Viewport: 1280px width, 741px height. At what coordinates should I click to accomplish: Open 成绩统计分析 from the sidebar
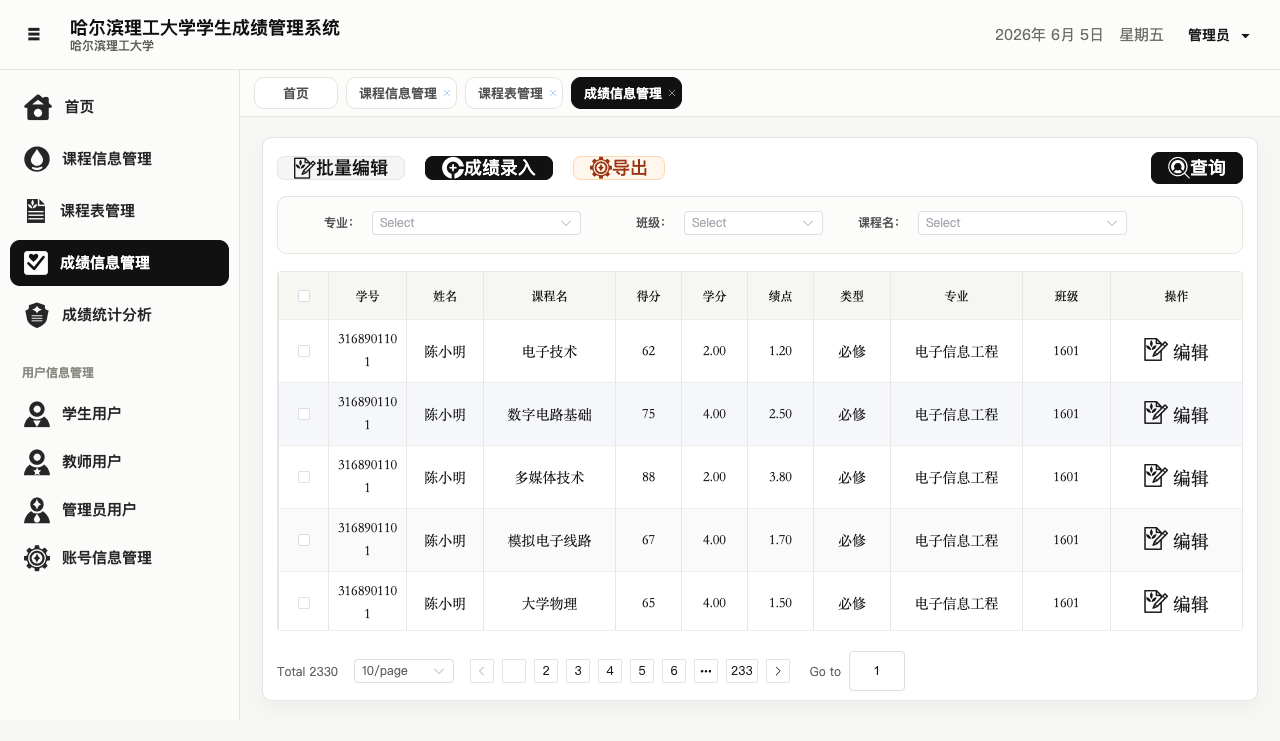coord(119,315)
